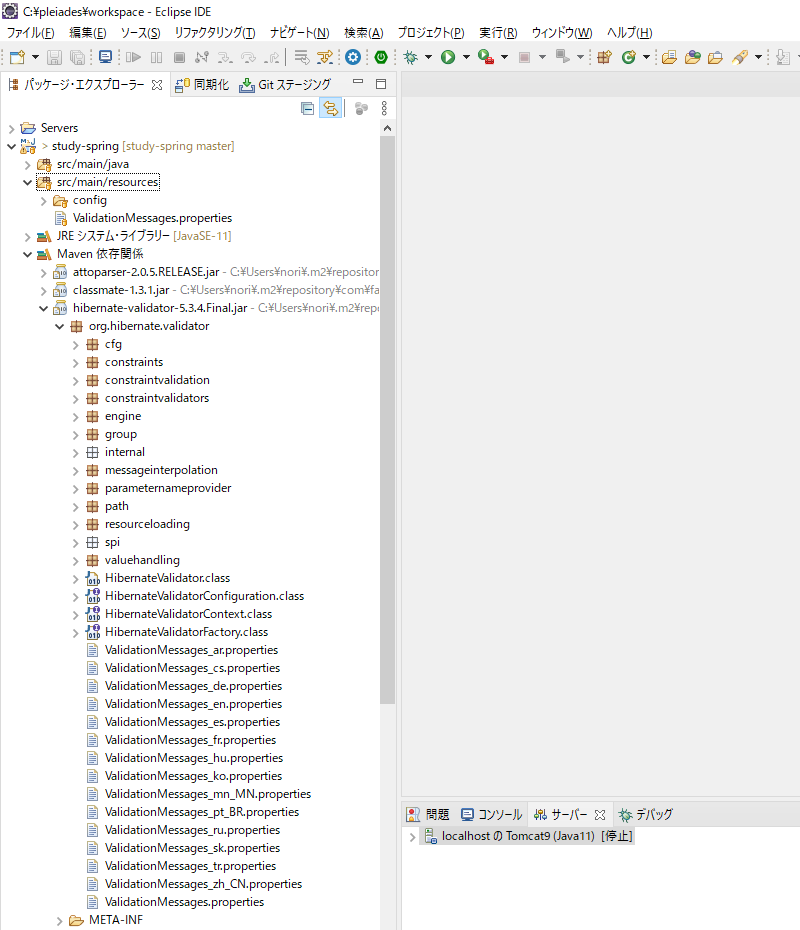Switch to the コンソール tab
Screen dimensions: 800x930
(x=492, y=815)
